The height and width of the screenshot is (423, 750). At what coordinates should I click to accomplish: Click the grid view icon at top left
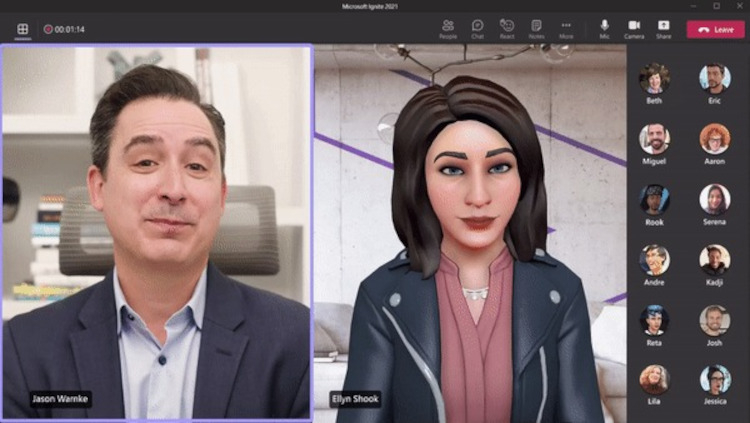pos(22,29)
